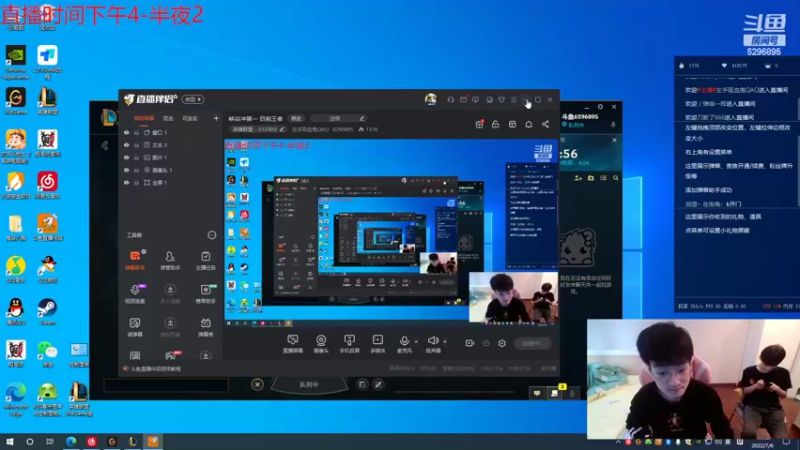Click the microphone icon in bottom toolbar
Image resolution: width=800 pixels, height=450 pixels.
[404, 340]
